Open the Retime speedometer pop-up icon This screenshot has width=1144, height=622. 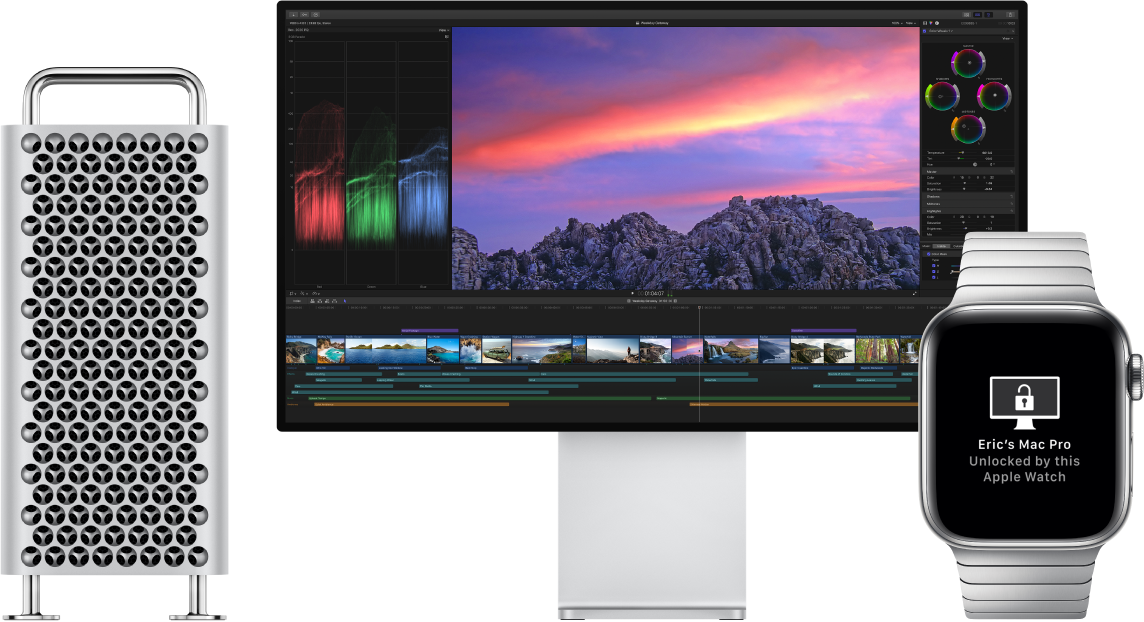coord(315,293)
